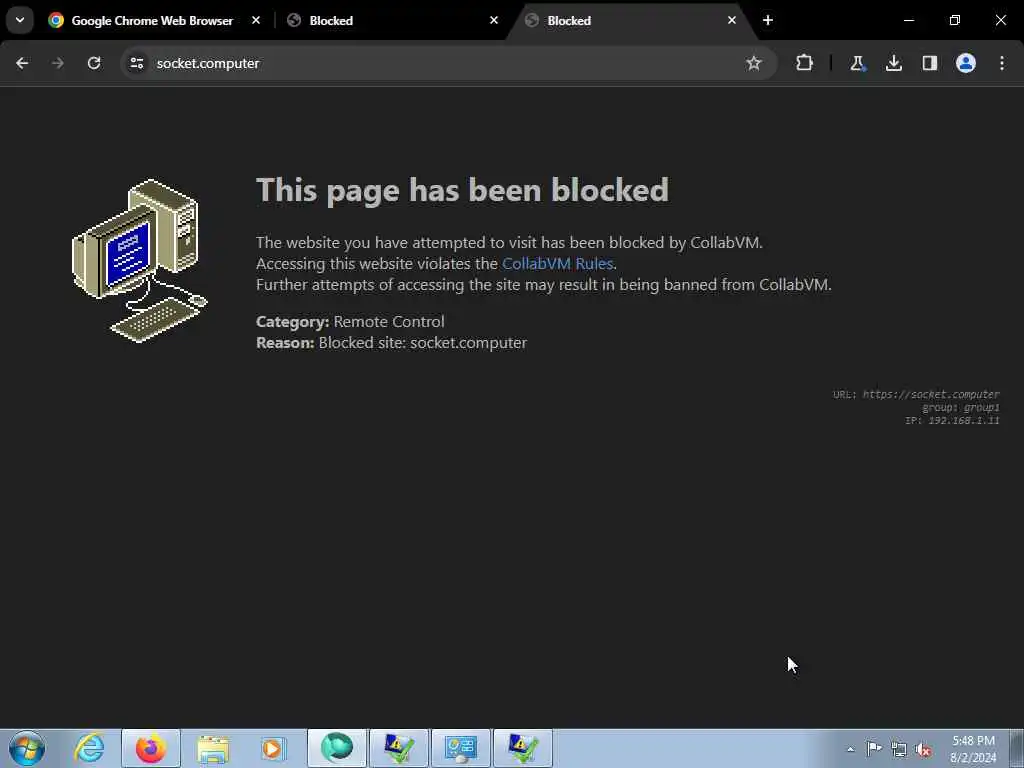Click 'Category: Remote Control' text

350,321
